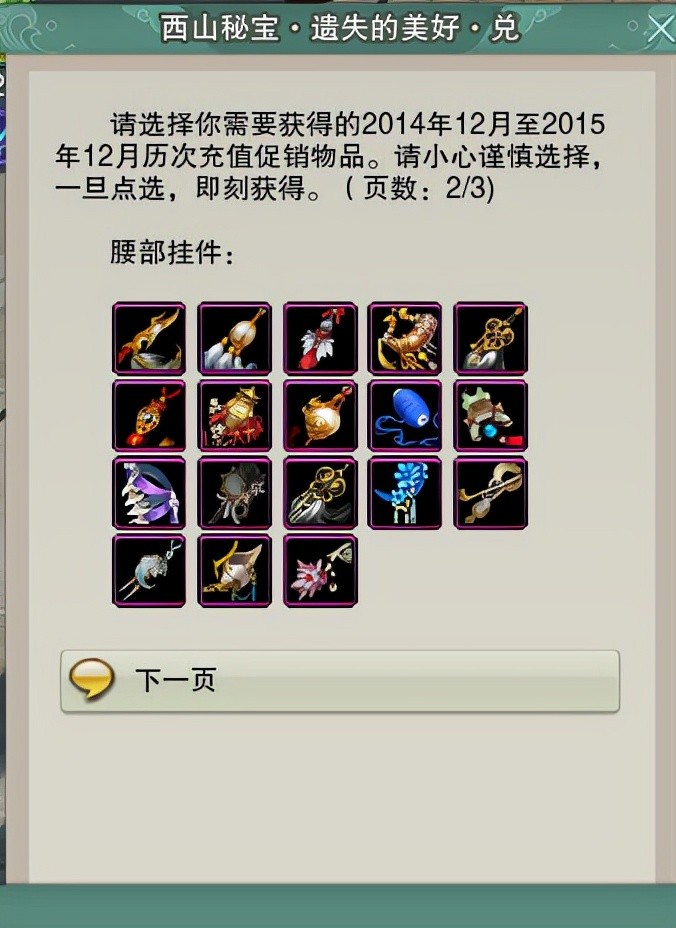The image size is (676, 928).
Task: Select the white gourd pendant icon
Action: click(x=234, y=339)
